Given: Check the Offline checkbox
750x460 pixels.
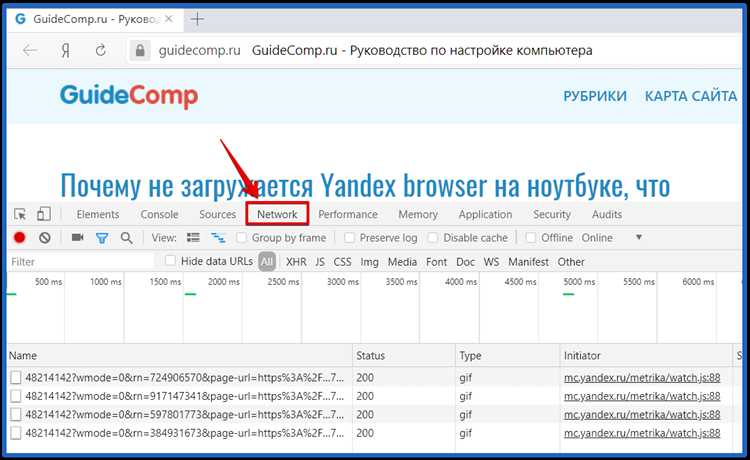Looking at the screenshot, I should pos(530,238).
